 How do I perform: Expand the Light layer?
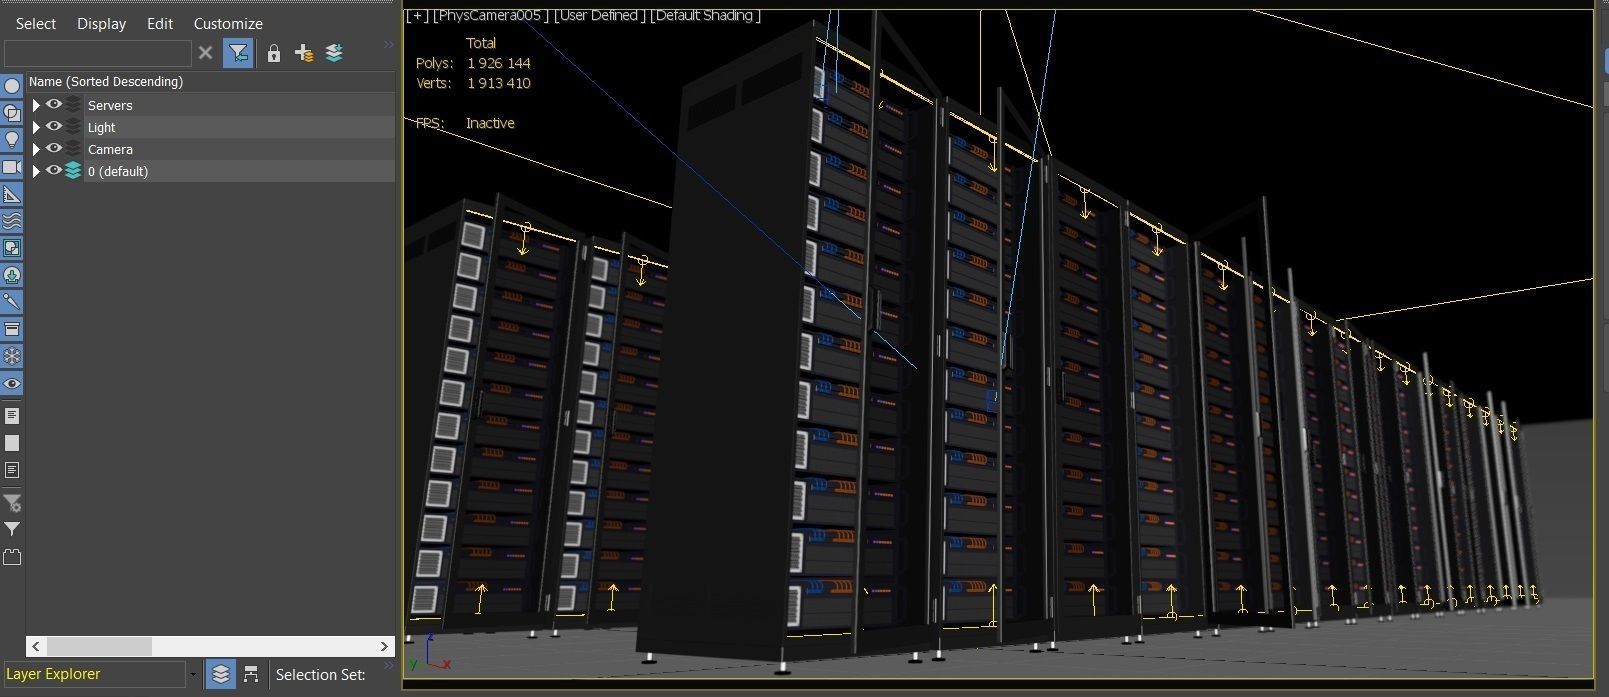pos(36,127)
